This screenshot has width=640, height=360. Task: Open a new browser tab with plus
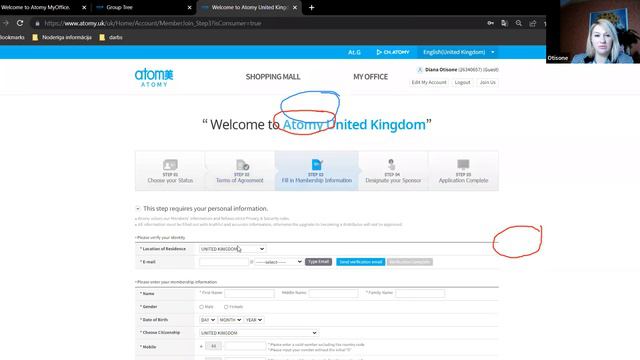click(x=311, y=7)
